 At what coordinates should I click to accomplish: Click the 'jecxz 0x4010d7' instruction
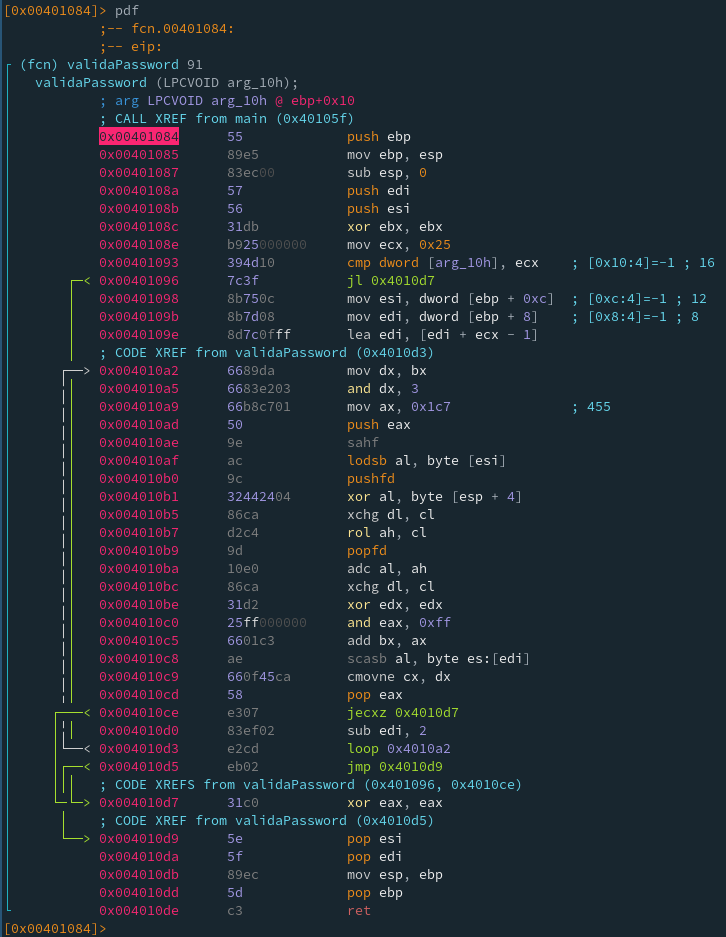tap(403, 713)
